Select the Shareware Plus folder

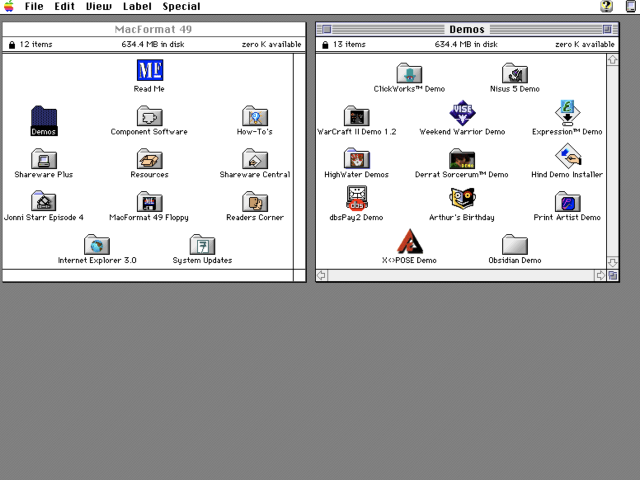pos(44,159)
